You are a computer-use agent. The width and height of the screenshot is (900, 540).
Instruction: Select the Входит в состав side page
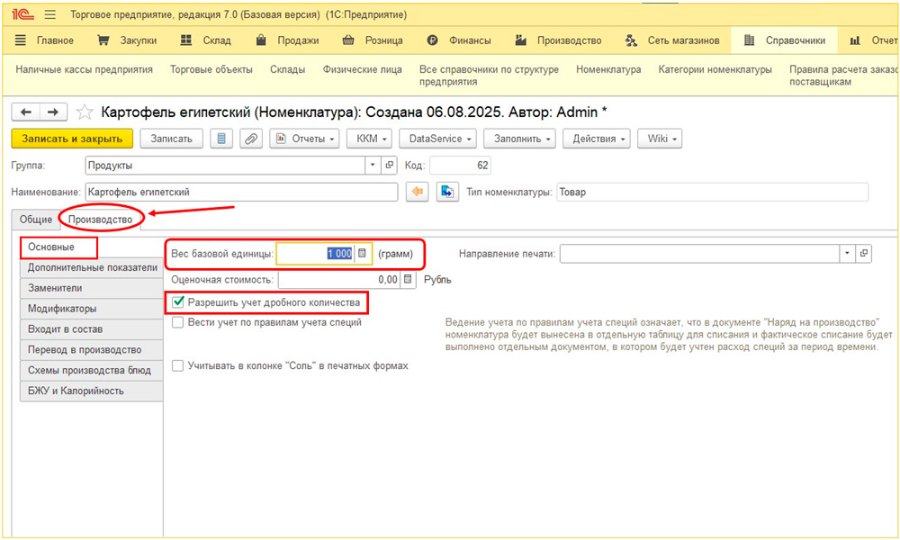pos(92,329)
